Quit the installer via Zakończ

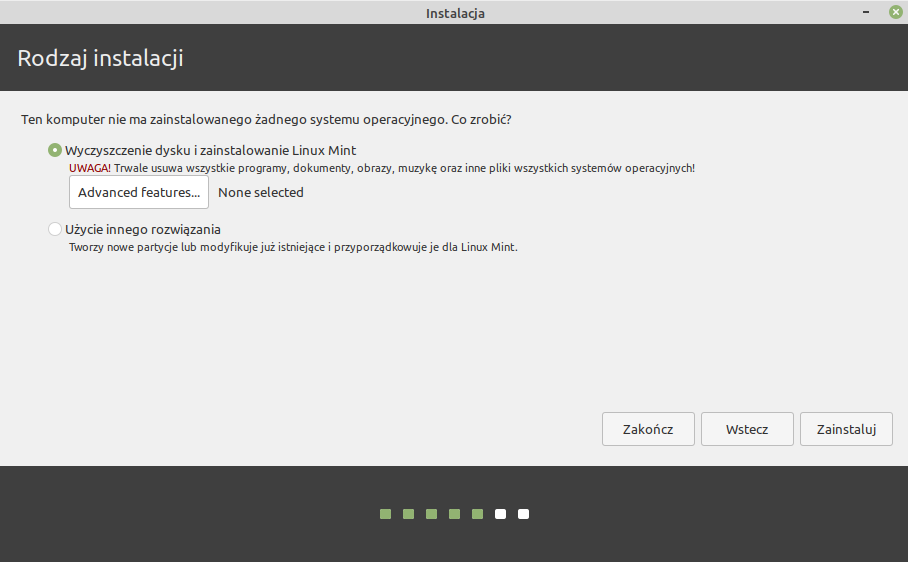(x=648, y=429)
